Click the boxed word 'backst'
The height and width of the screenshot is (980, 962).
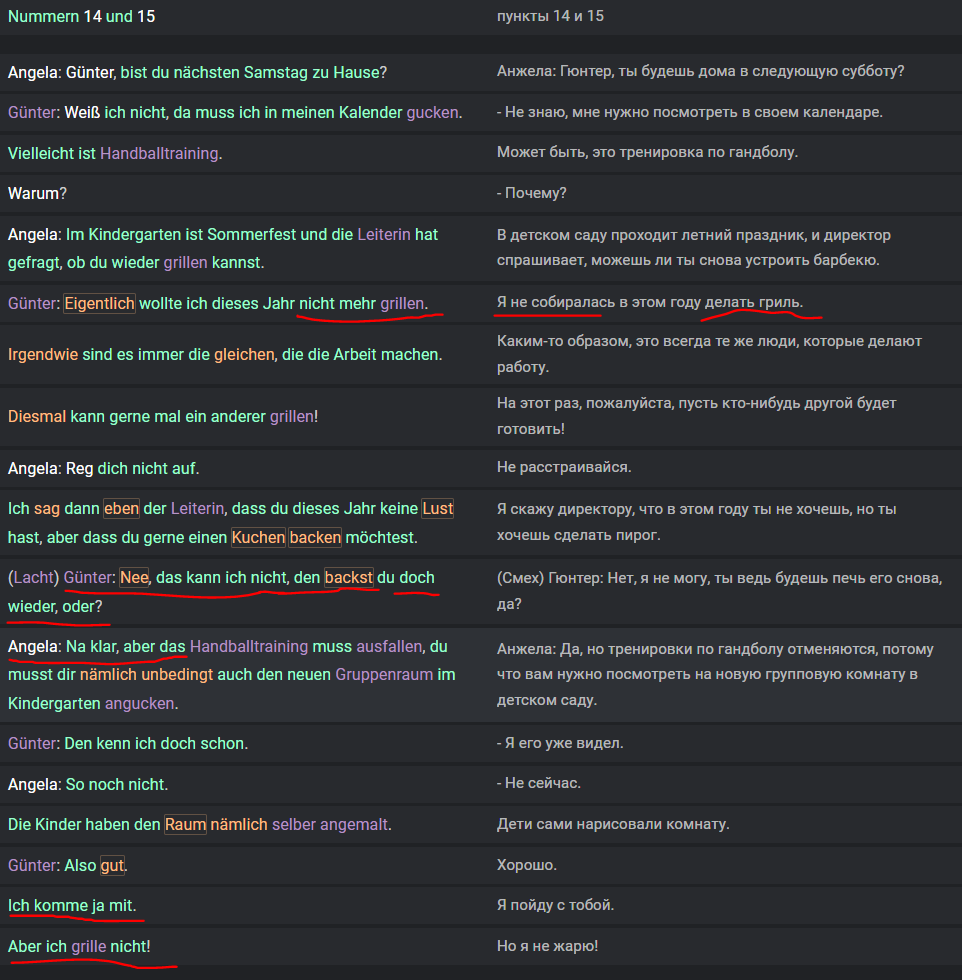348,577
